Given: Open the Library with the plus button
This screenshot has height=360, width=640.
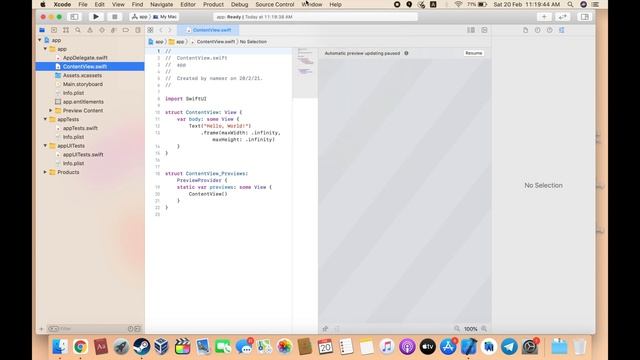Looking at the screenshot, I should coord(544,17).
